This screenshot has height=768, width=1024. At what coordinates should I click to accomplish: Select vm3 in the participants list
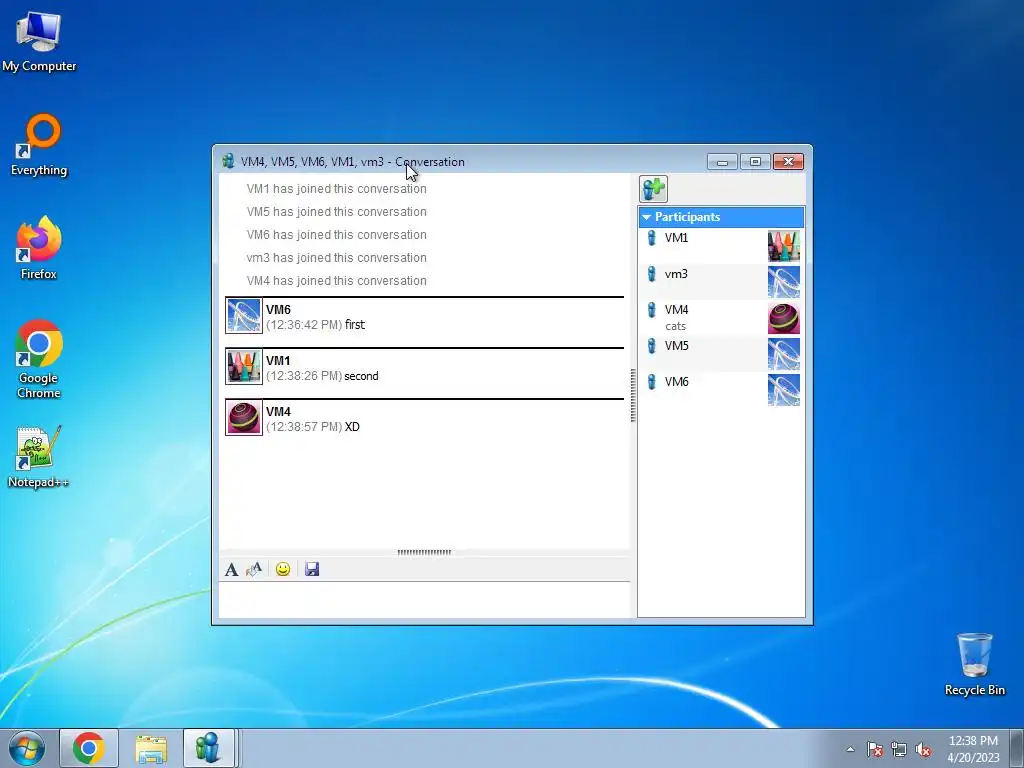[x=721, y=281]
